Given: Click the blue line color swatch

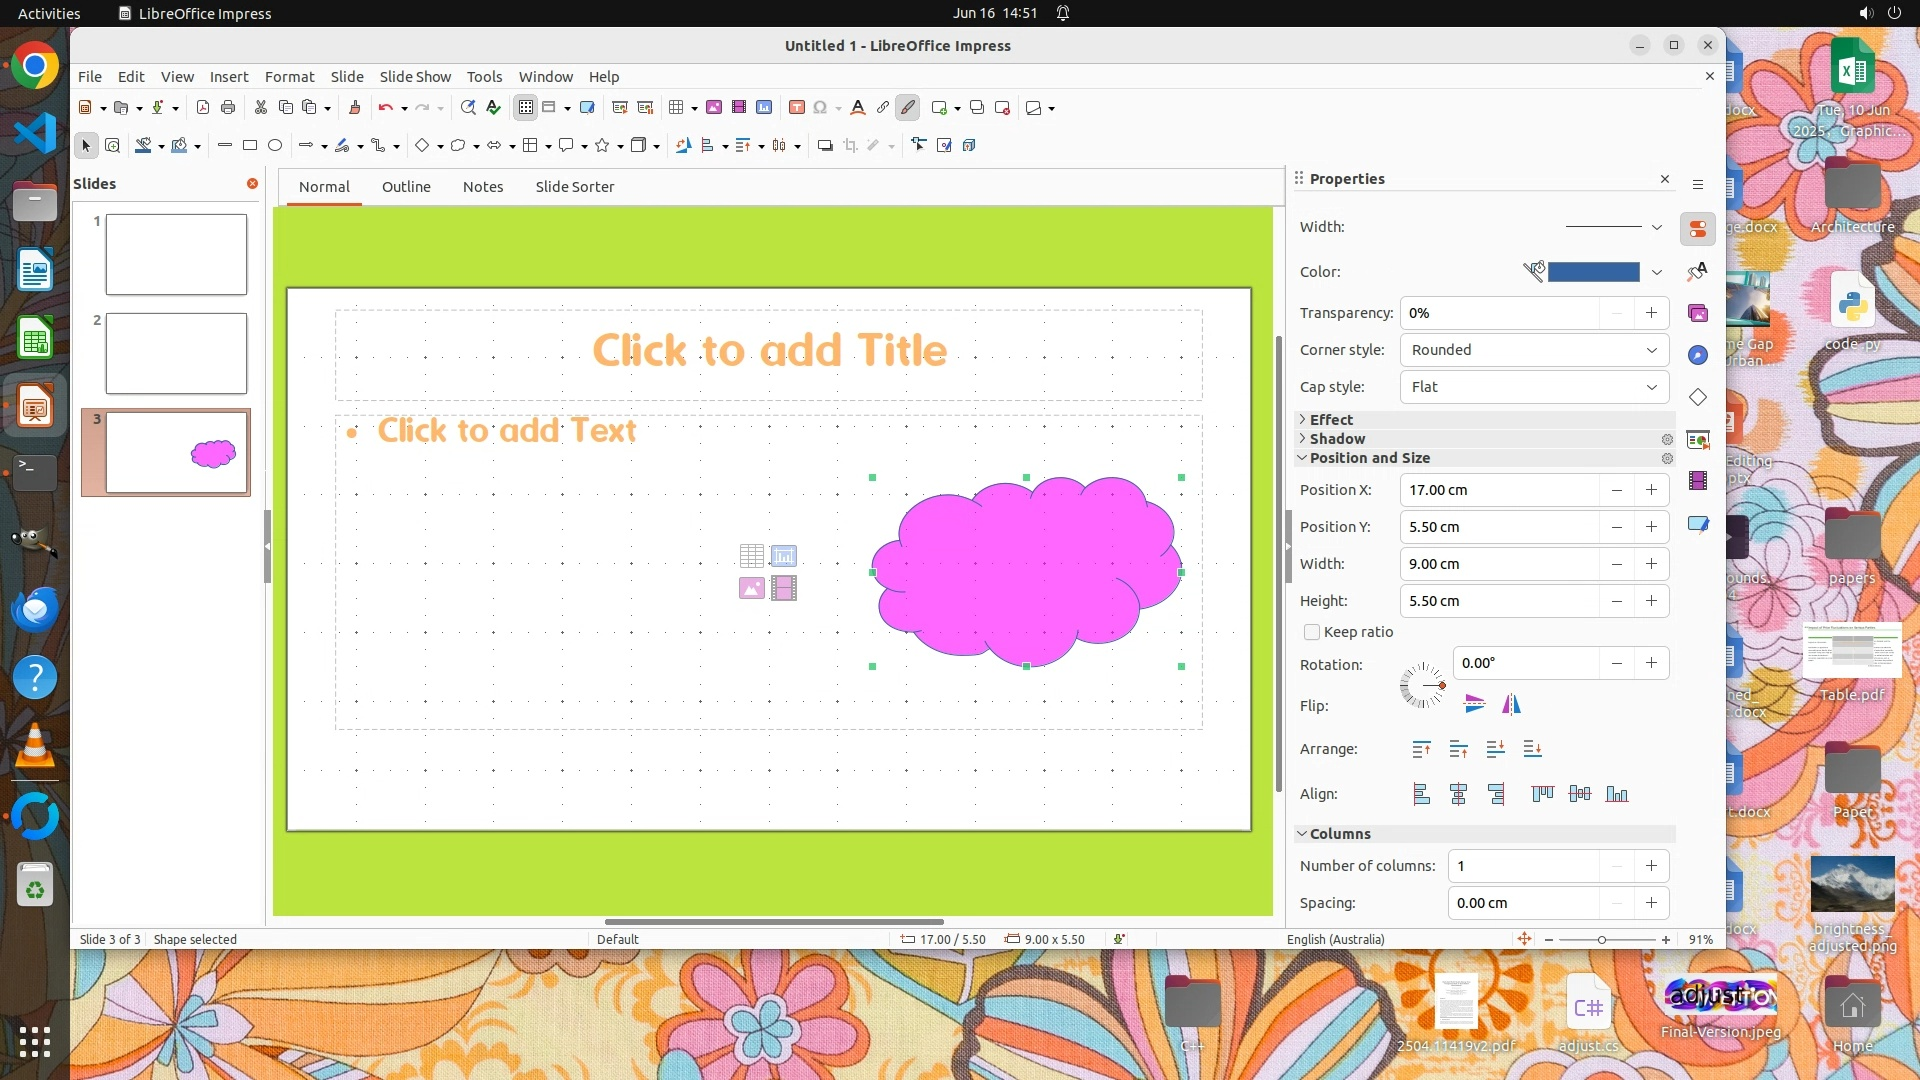Looking at the screenshot, I should click(x=1593, y=272).
